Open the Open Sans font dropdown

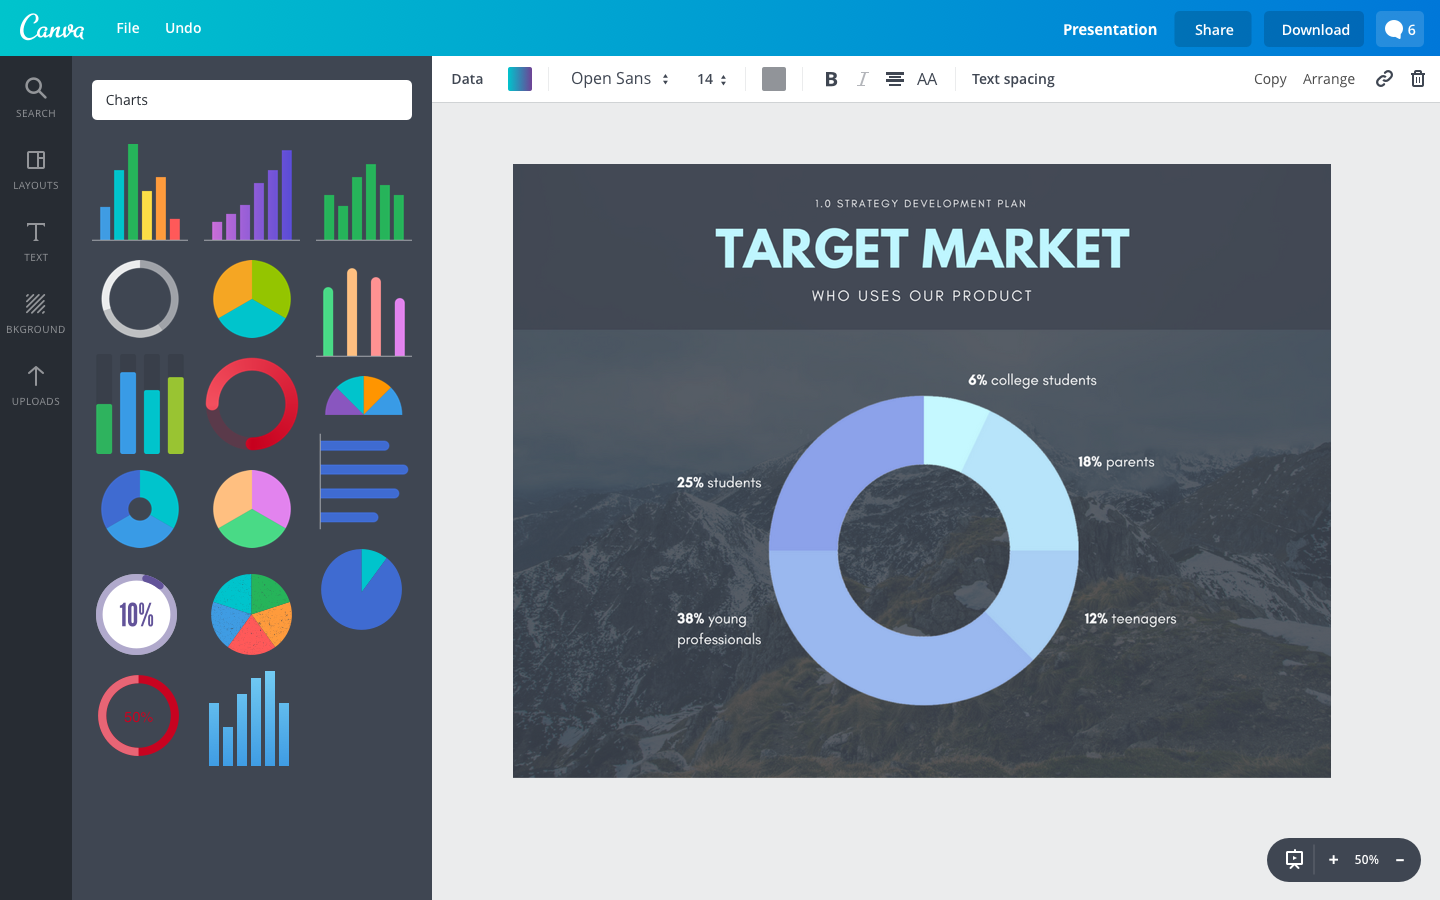(x=619, y=79)
